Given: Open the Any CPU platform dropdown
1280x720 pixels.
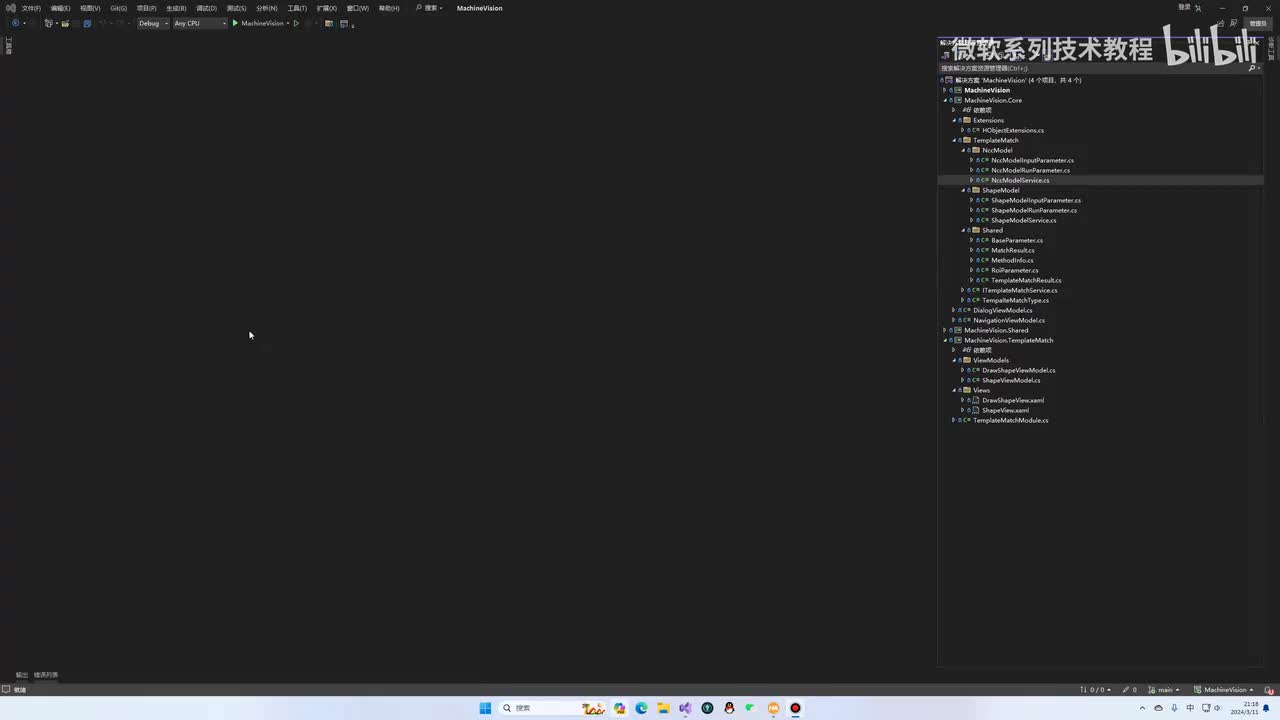Looking at the screenshot, I should click(x=200, y=23).
